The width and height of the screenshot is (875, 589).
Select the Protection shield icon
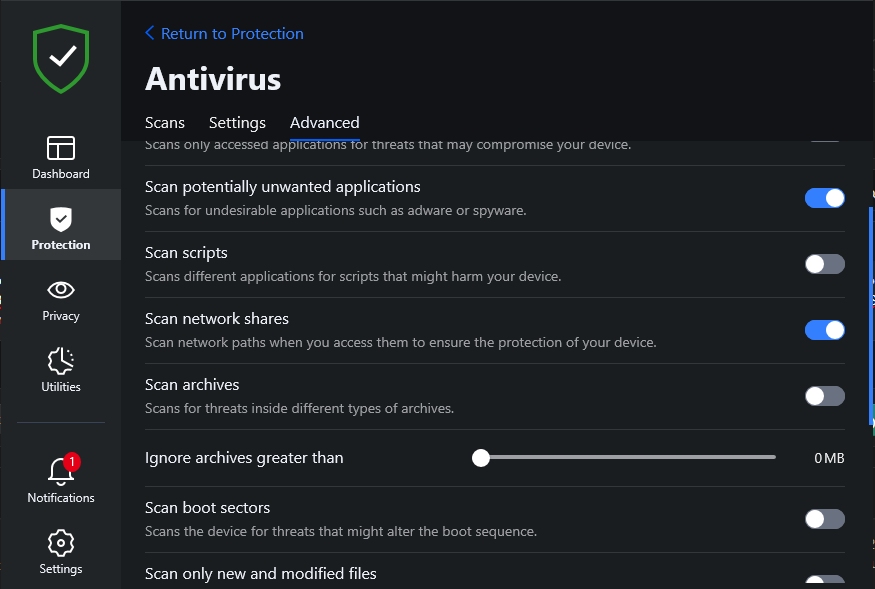coord(61,219)
